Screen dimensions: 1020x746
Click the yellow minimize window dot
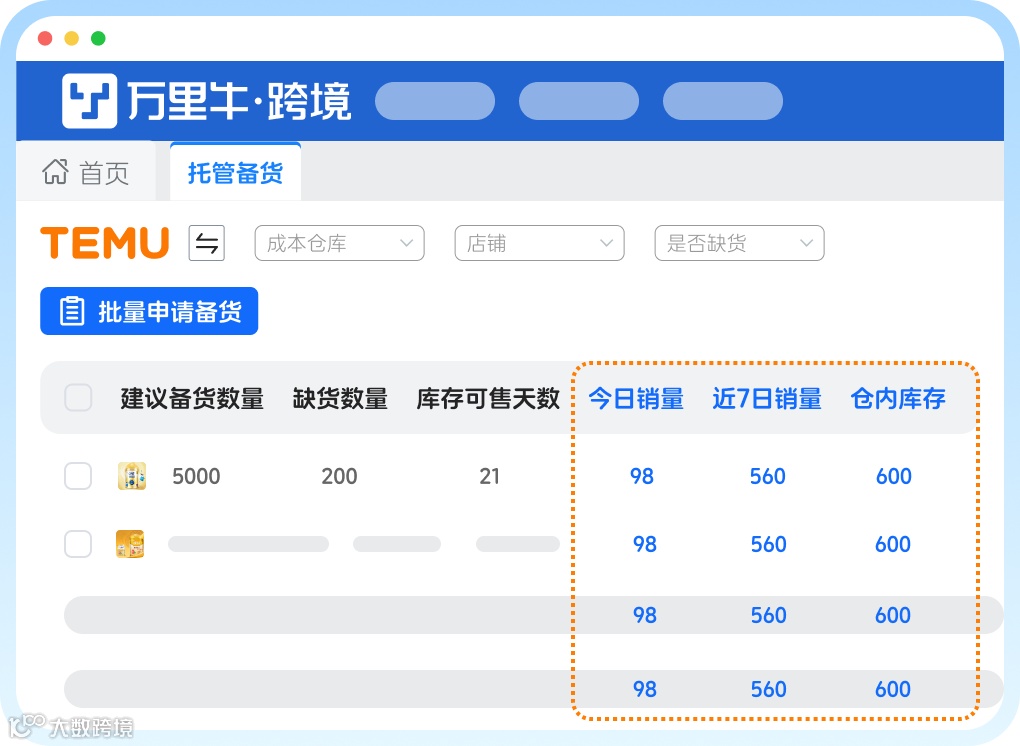pyautogui.click(x=72, y=38)
